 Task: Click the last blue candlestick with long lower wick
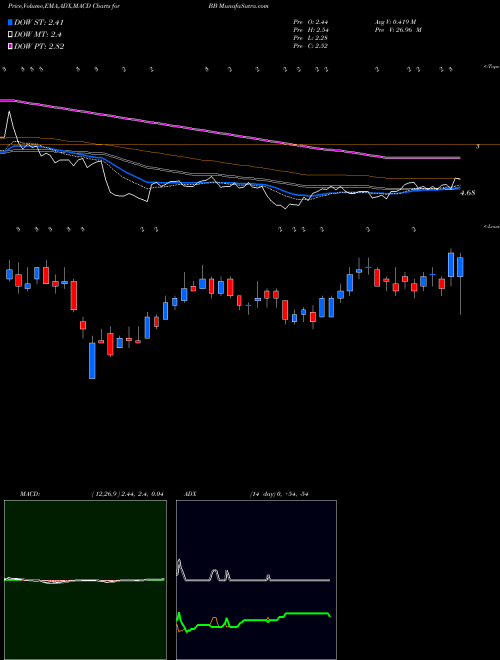point(460,267)
